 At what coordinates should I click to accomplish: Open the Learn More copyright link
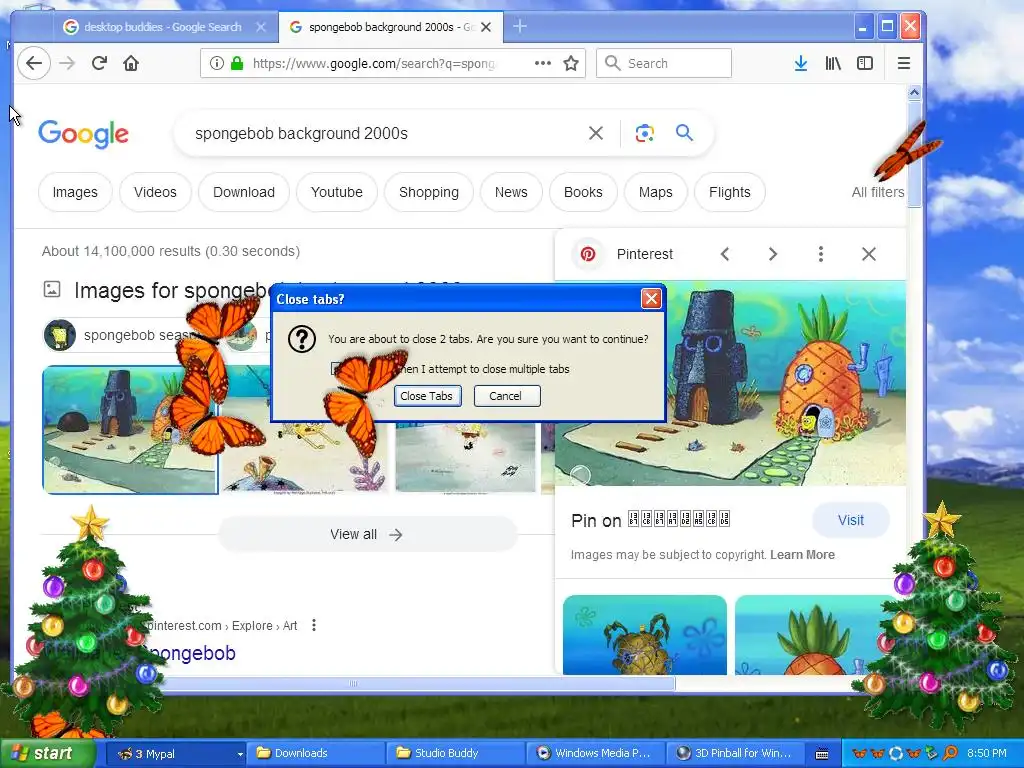click(x=802, y=554)
